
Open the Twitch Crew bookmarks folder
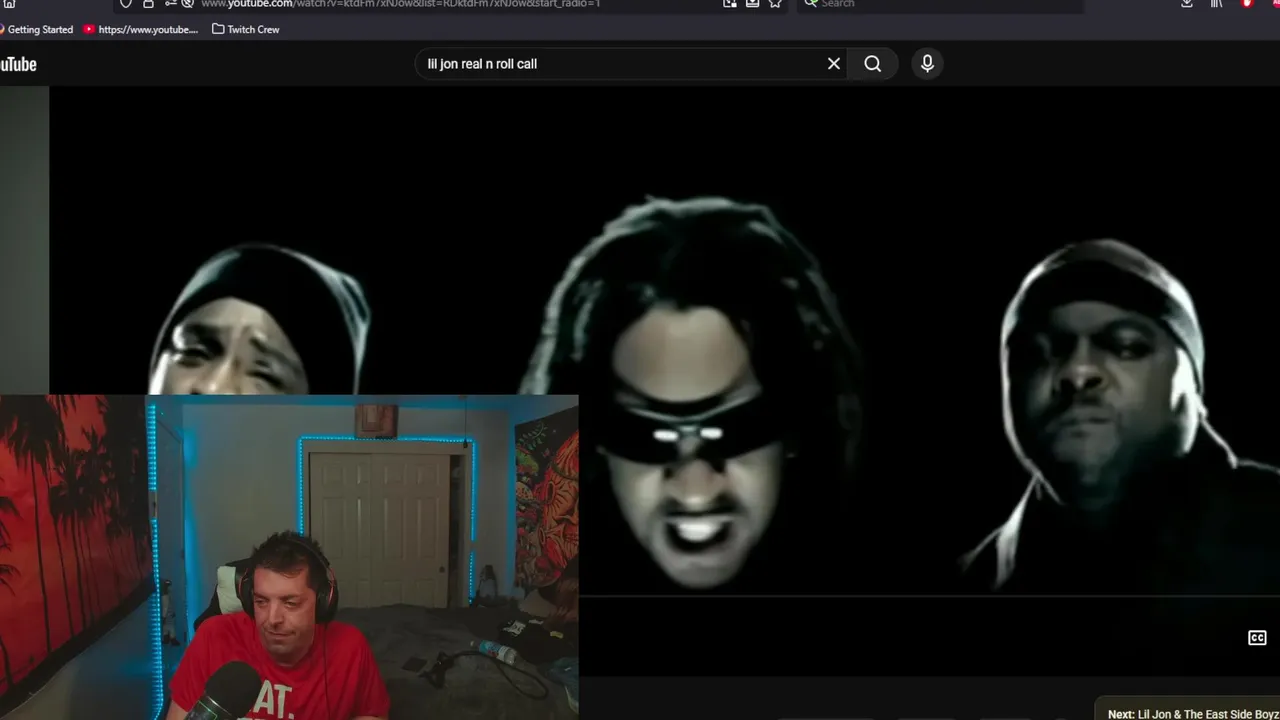point(246,30)
